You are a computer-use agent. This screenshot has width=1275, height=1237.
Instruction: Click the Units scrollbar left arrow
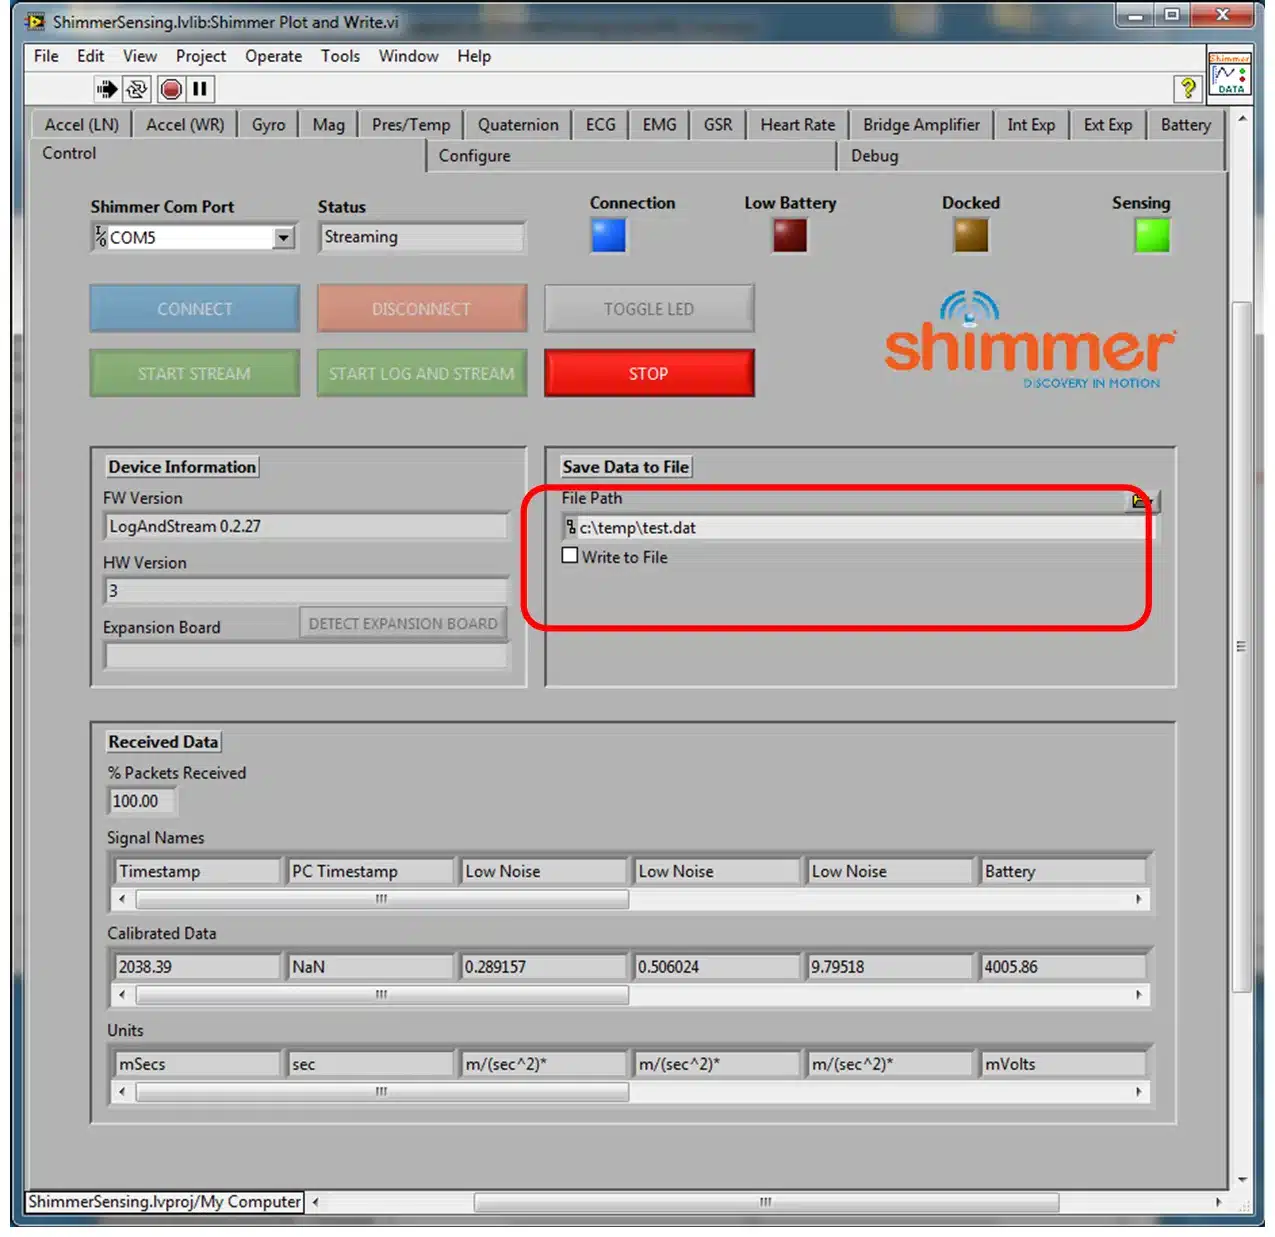[122, 1092]
